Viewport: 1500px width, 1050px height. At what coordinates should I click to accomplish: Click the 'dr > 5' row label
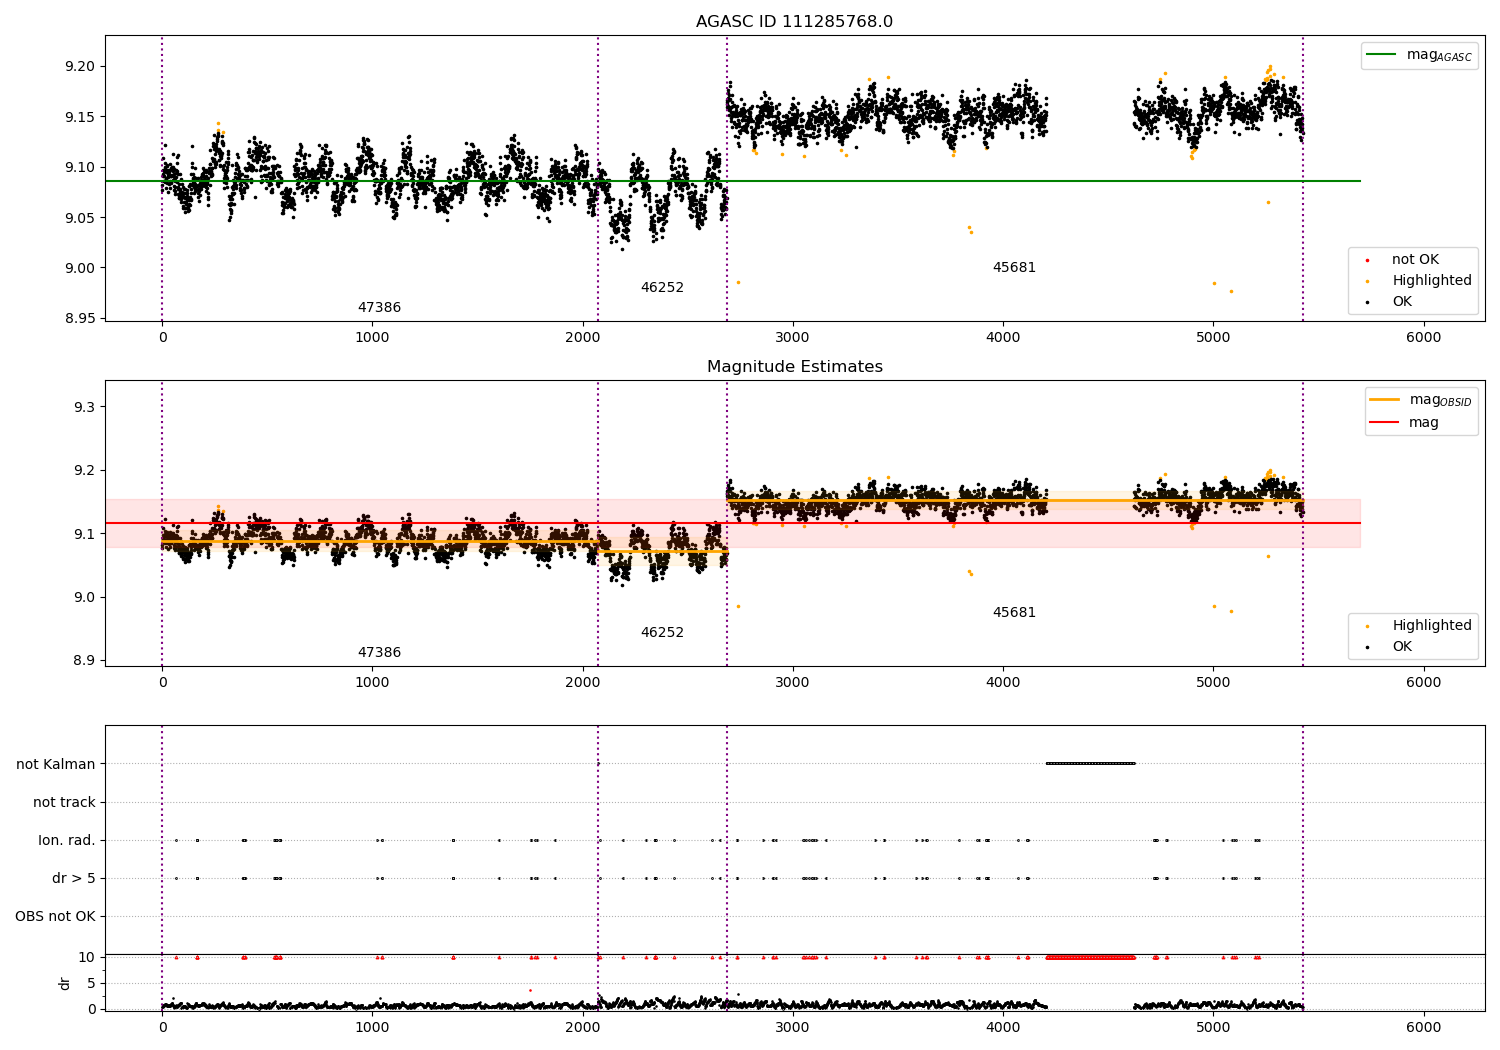click(74, 879)
